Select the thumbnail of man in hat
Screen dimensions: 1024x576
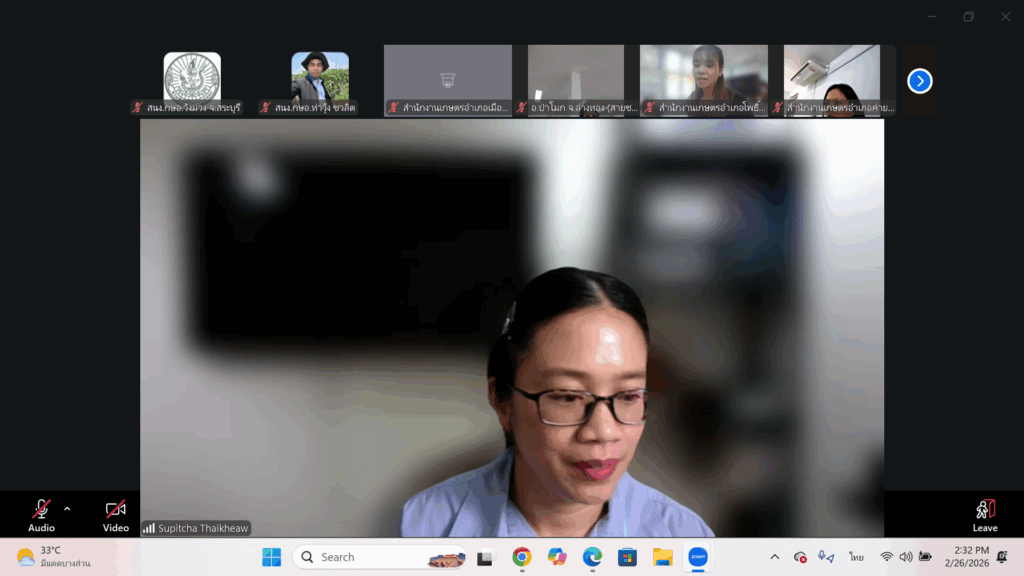tap(320, 77)
